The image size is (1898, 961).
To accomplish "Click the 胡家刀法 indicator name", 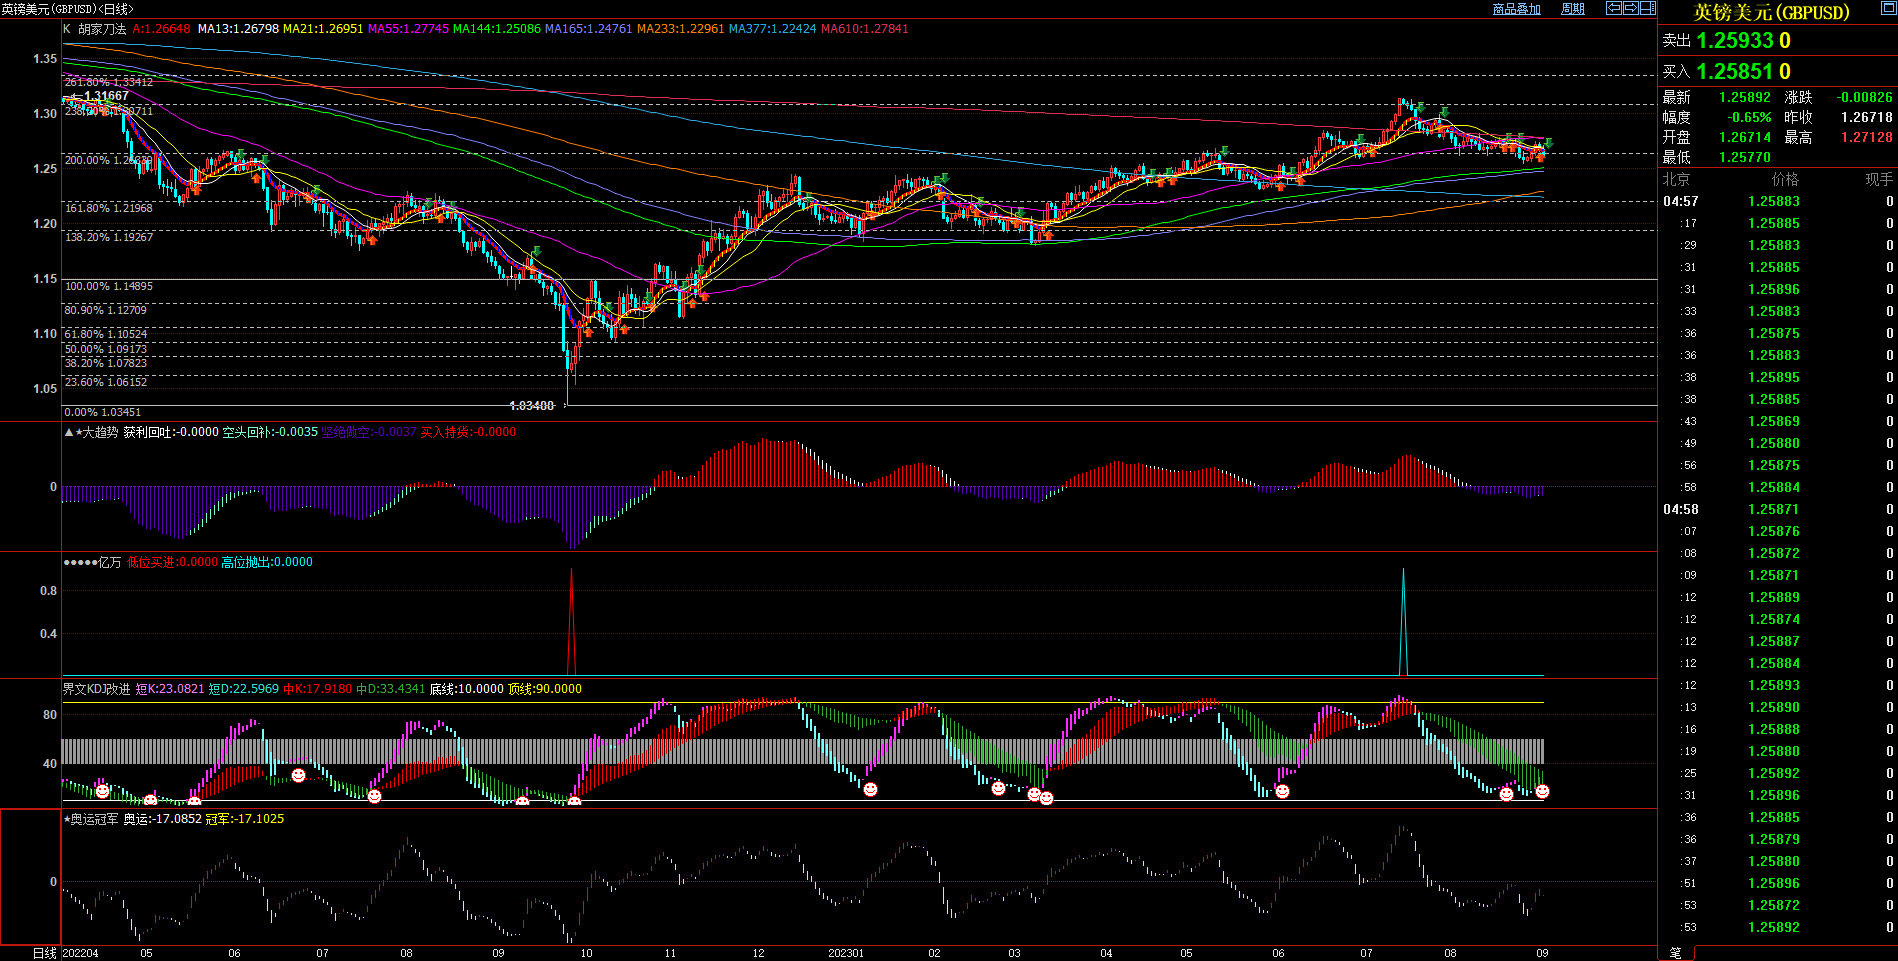I will (x=102, y=29).
